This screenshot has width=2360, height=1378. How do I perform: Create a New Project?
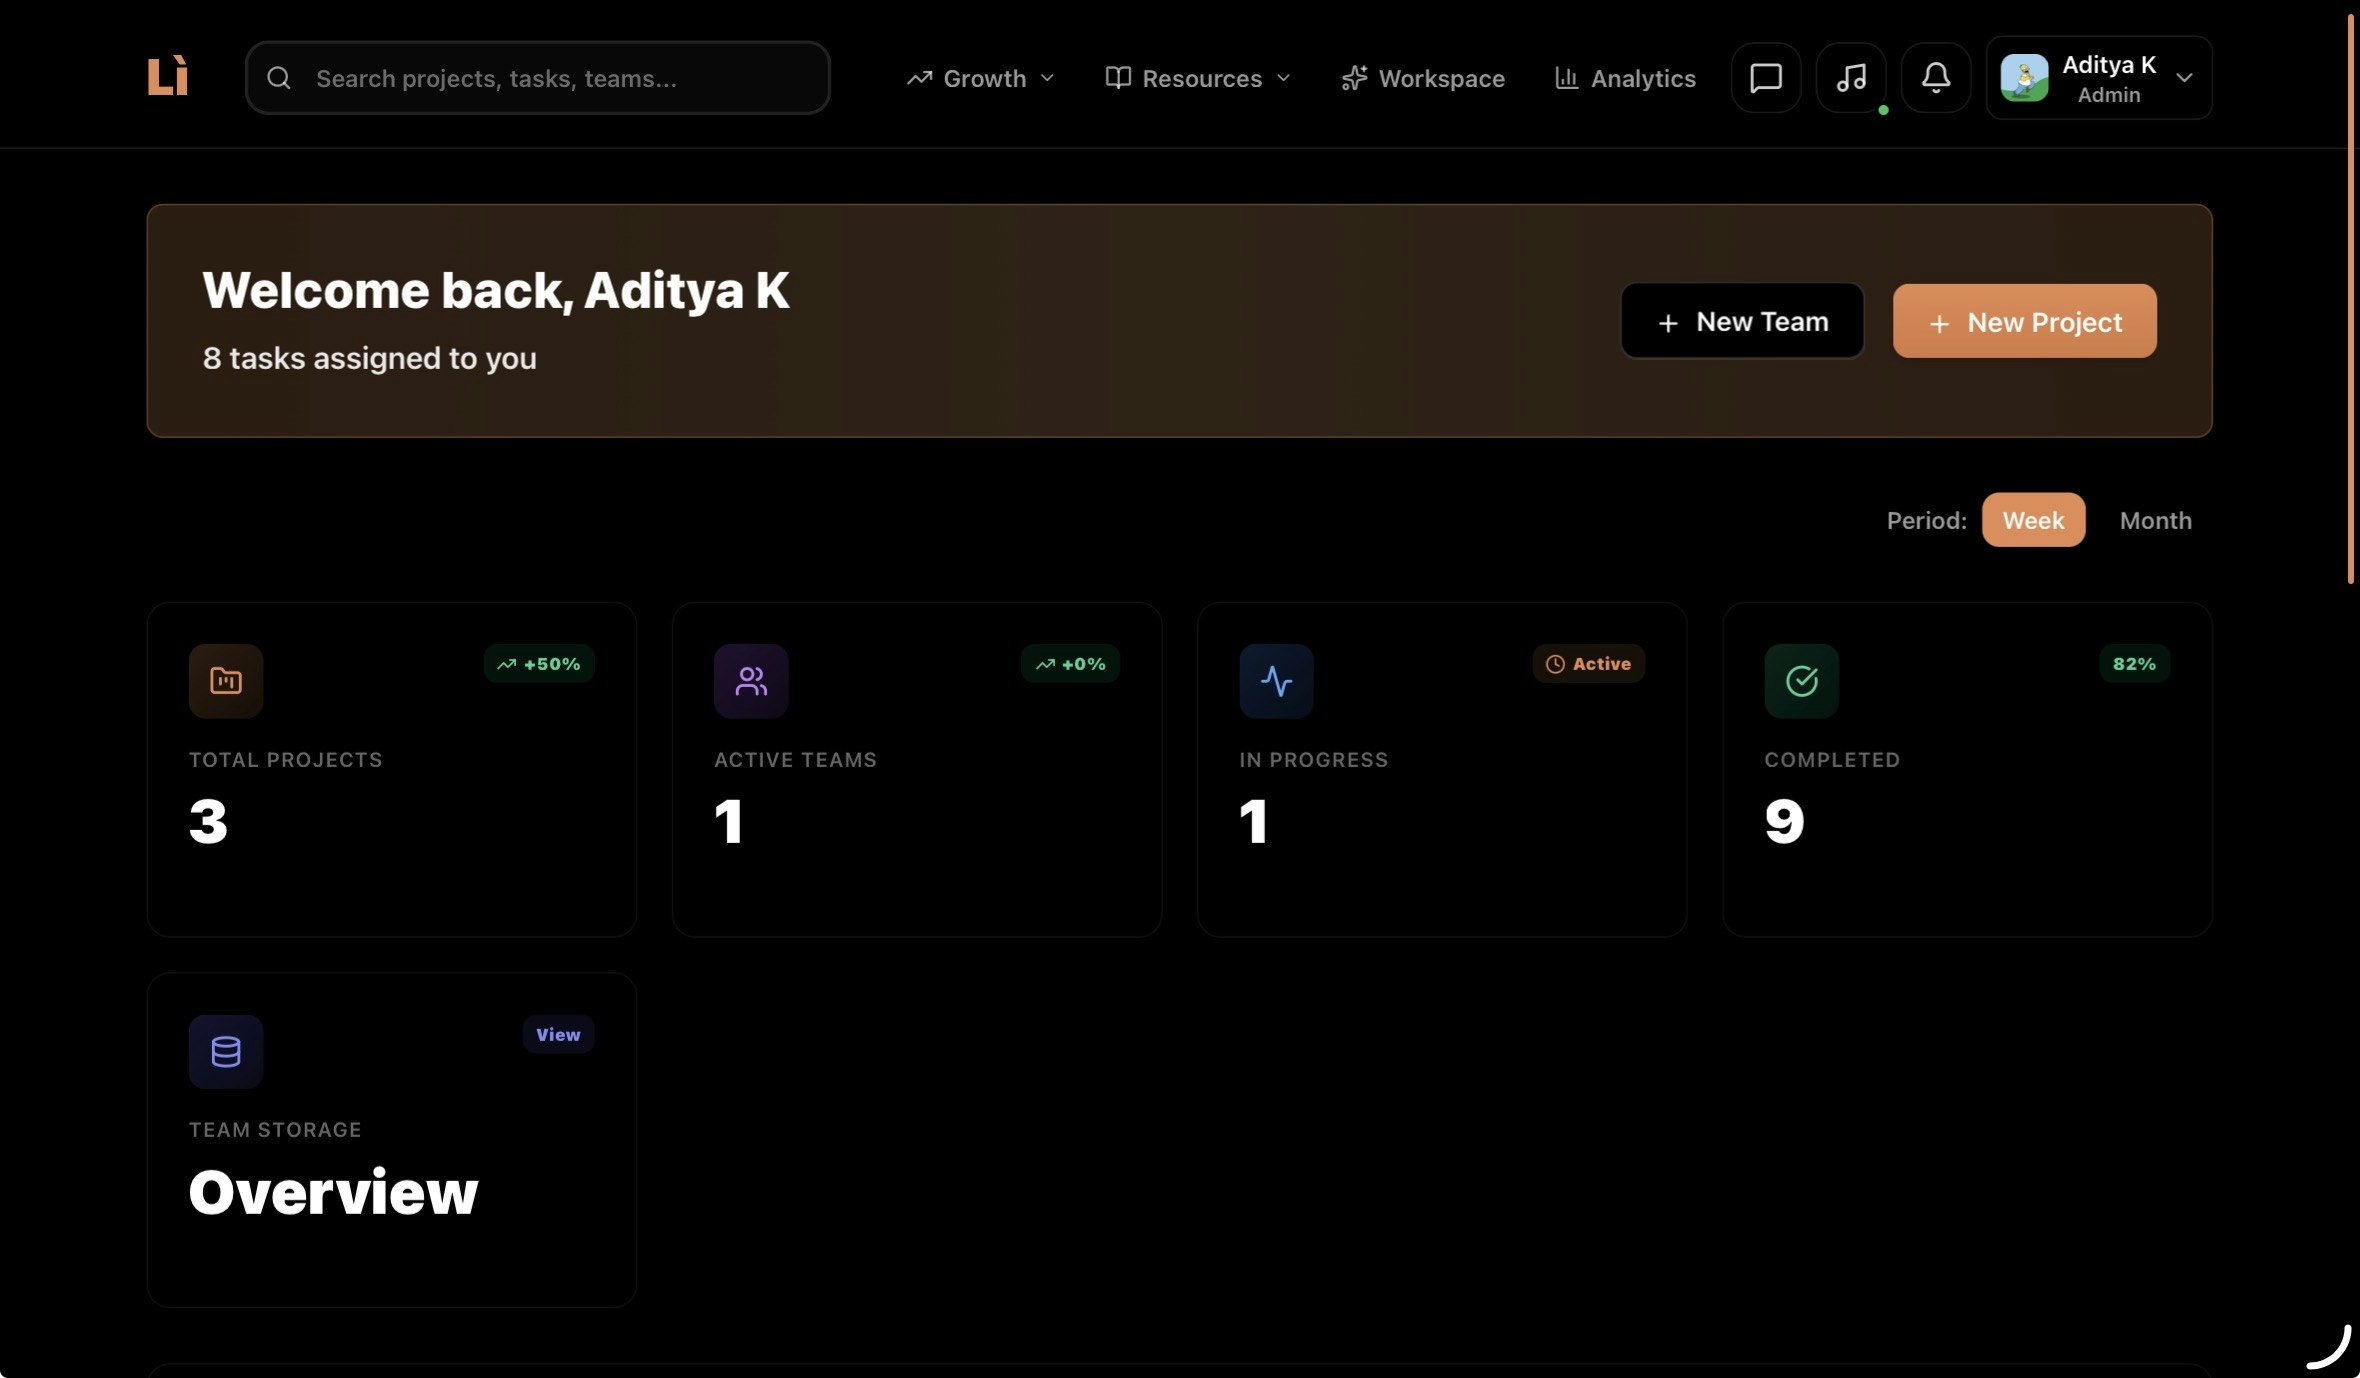(x=2023, y=321)
